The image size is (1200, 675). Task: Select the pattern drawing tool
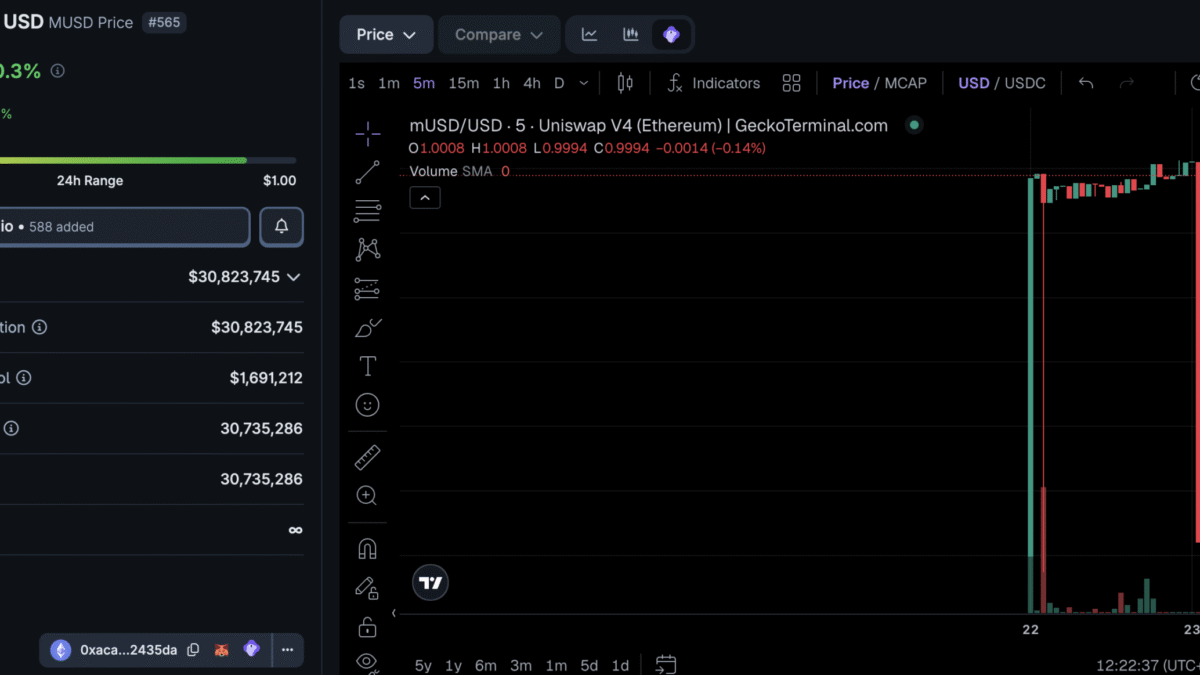[x=367, y=250]
